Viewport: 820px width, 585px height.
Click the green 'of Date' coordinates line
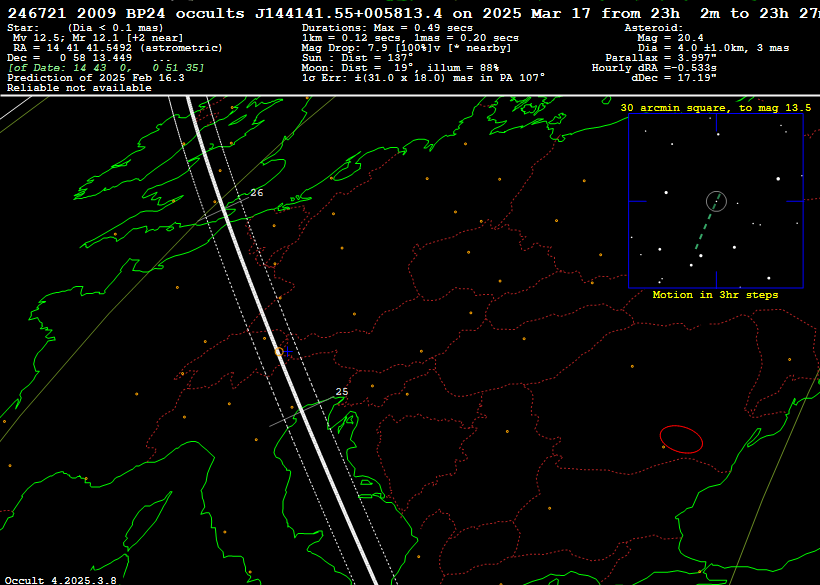pos(106,68)
